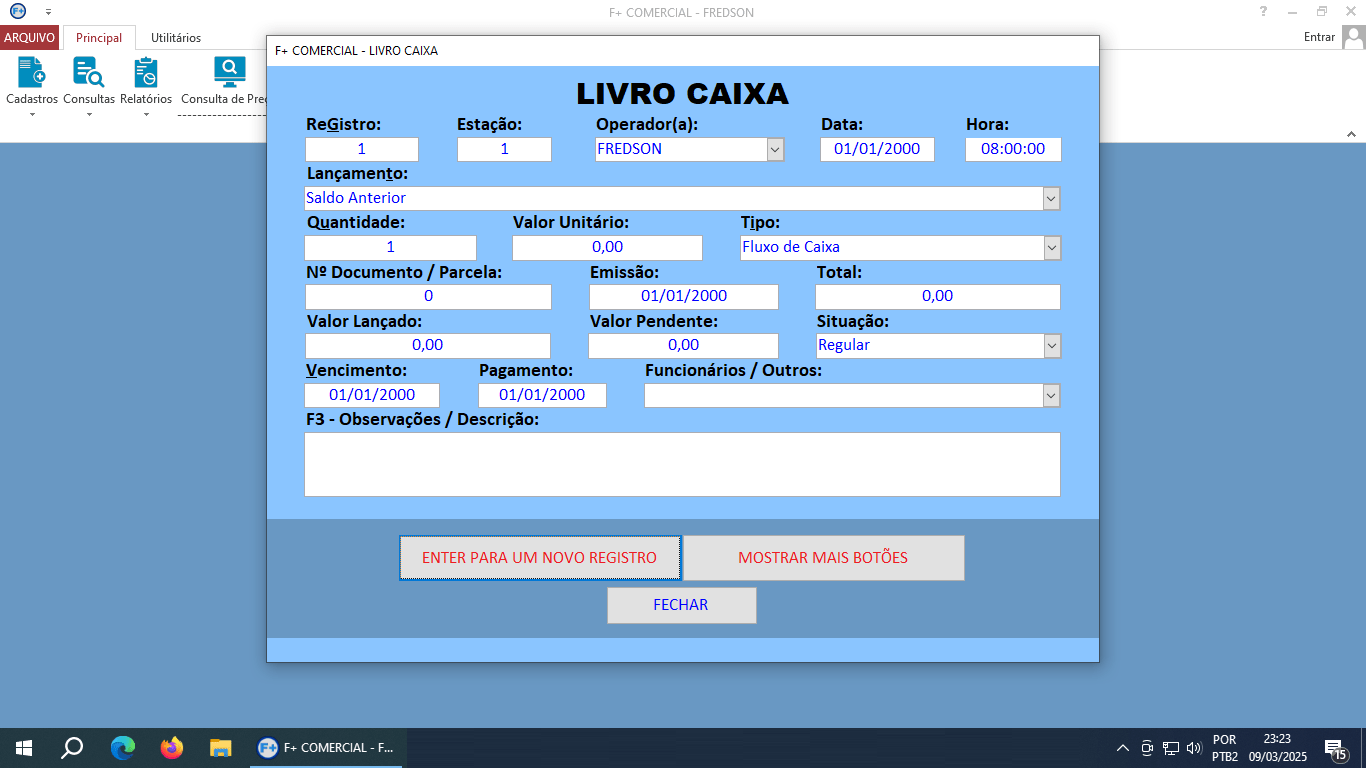The image size is (1366, 768).
Task: Expand the Funcionários / Outros dropdown
Action: pos(1051,395)
